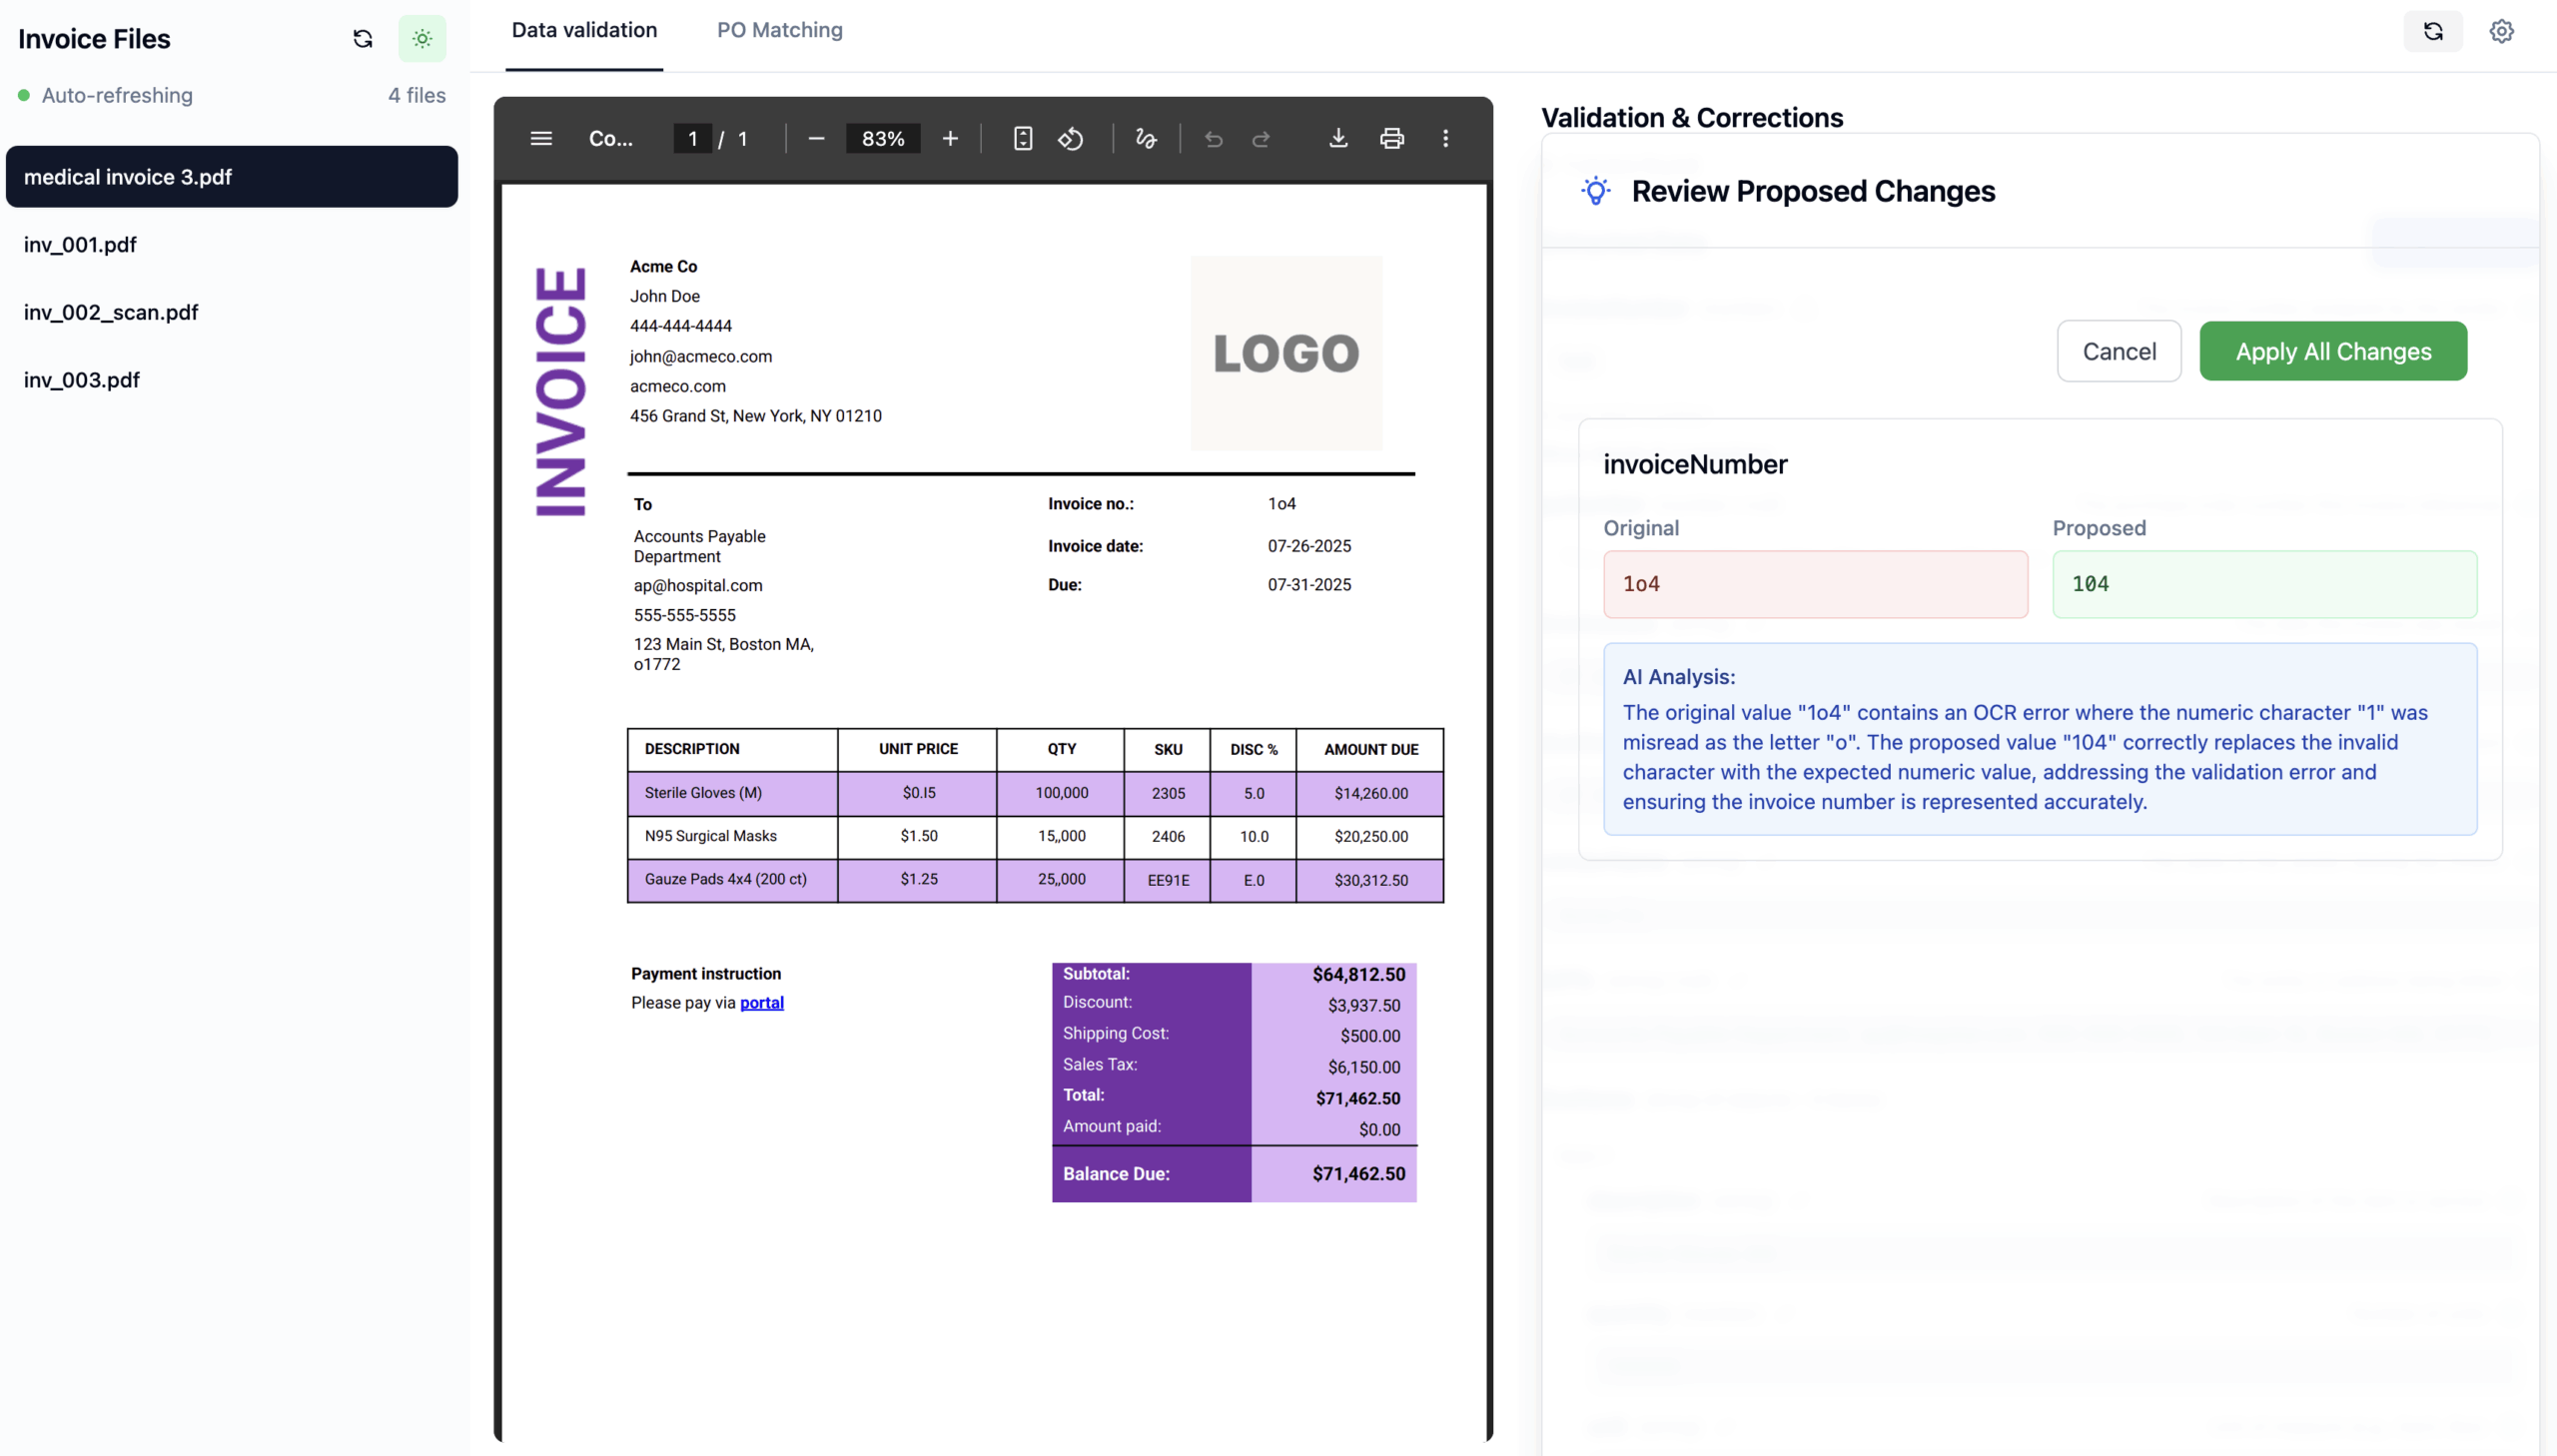Open inv_002_scan.pdf in file list
2557x1456 pixels.
111,313
